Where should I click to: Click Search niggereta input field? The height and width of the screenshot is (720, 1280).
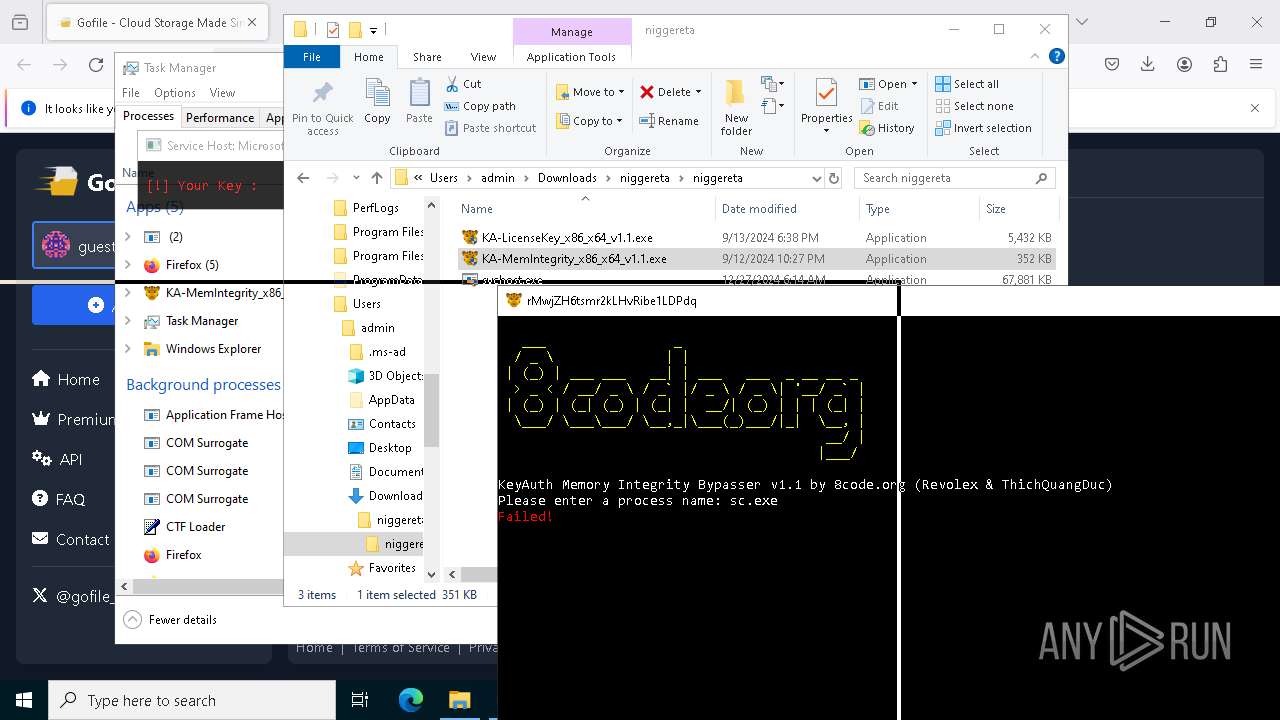click(955, 178)
